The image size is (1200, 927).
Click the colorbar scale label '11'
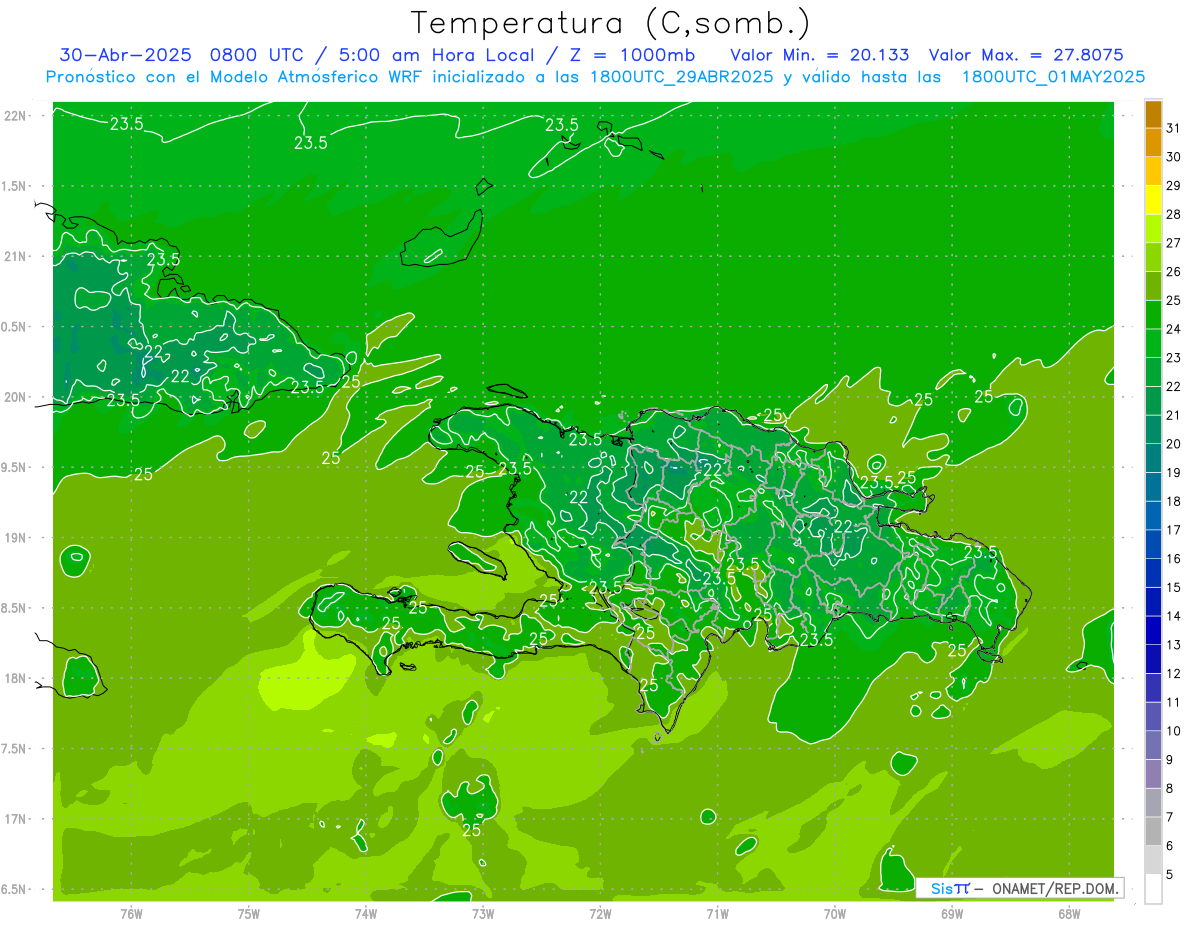tap(1174, 703)
